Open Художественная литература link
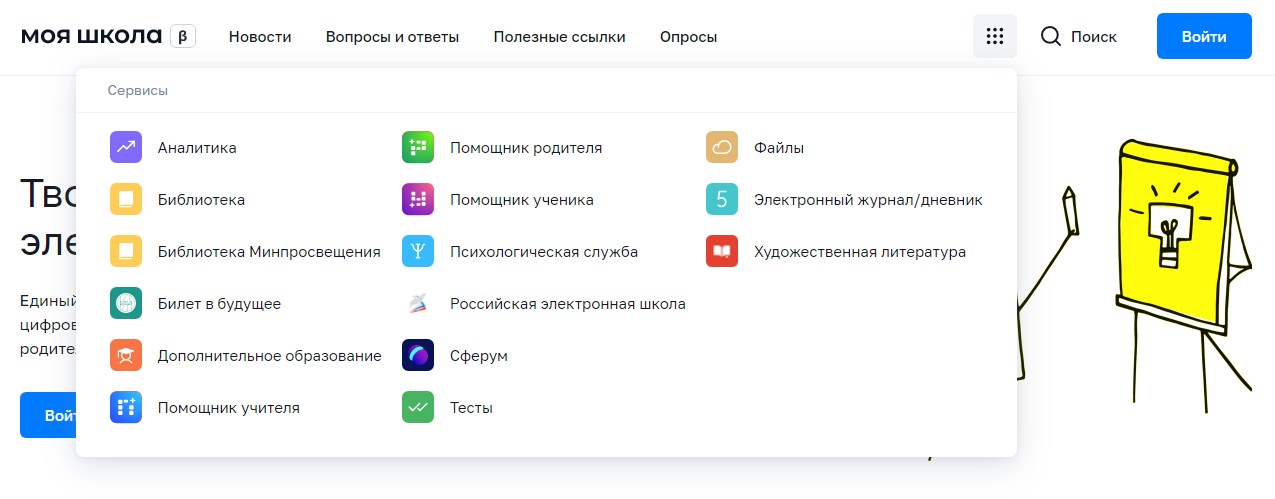 [860, 252]
